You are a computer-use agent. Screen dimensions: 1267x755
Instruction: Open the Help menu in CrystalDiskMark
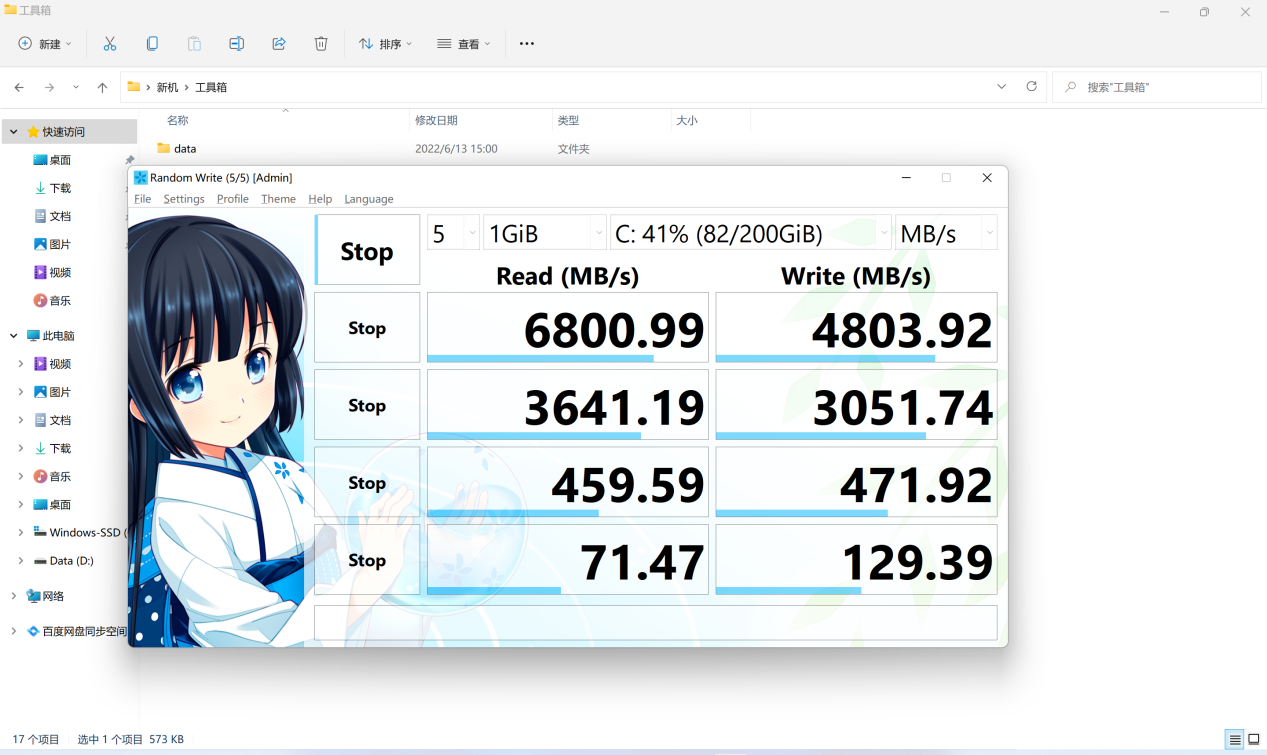click(320, 199)
